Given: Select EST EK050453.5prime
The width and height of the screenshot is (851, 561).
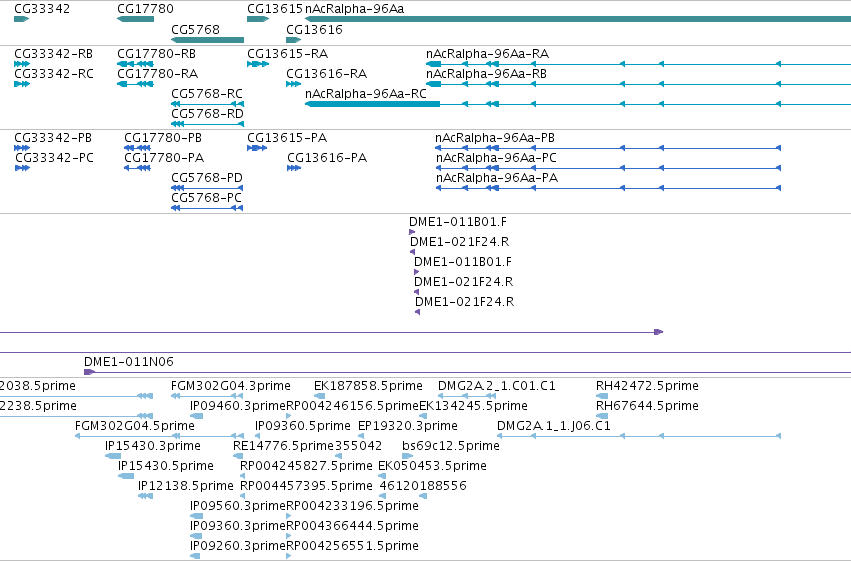Looking at the screenshot, I should [382, 476].
